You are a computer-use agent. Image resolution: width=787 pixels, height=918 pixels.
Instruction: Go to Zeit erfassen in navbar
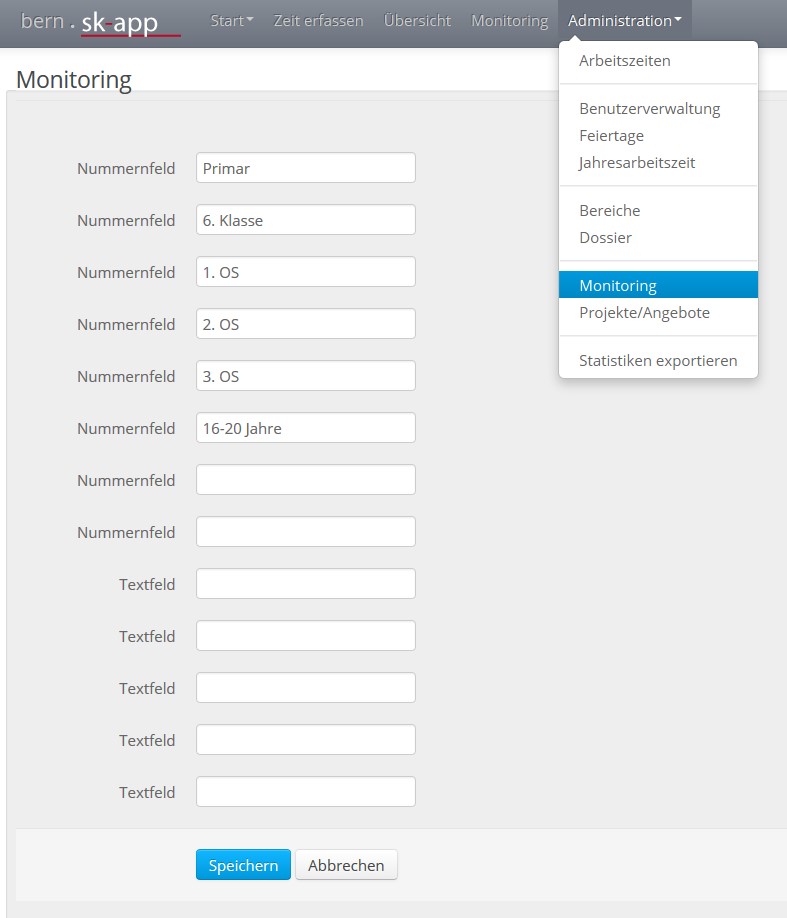(318, 21)
